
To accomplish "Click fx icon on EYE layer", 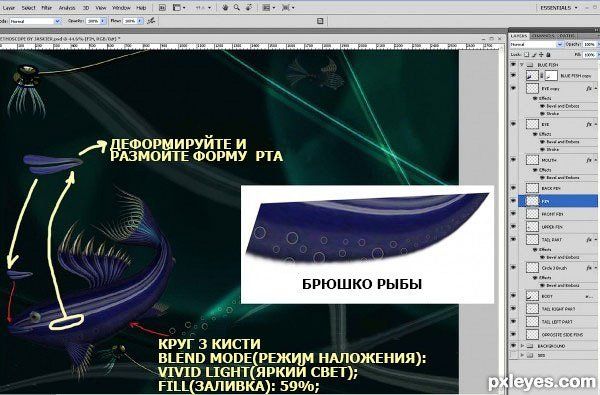I will pyautogui.click(x=589, y=124).
